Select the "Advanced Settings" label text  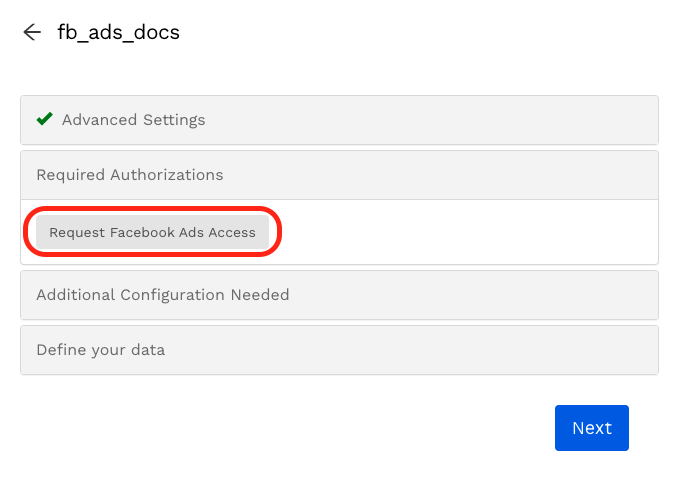(133, 120)
